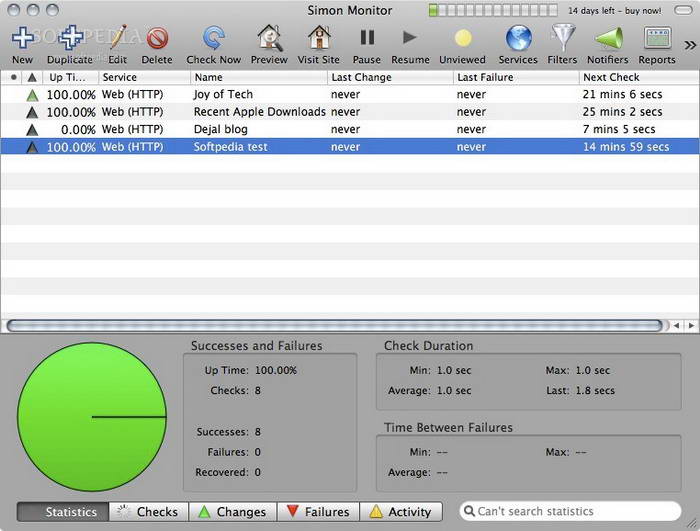The height and width of the screenshot is (531, 700).
Task: Click the status triangle of Recent Apple Downloads
Action: [x=32, y=113]
